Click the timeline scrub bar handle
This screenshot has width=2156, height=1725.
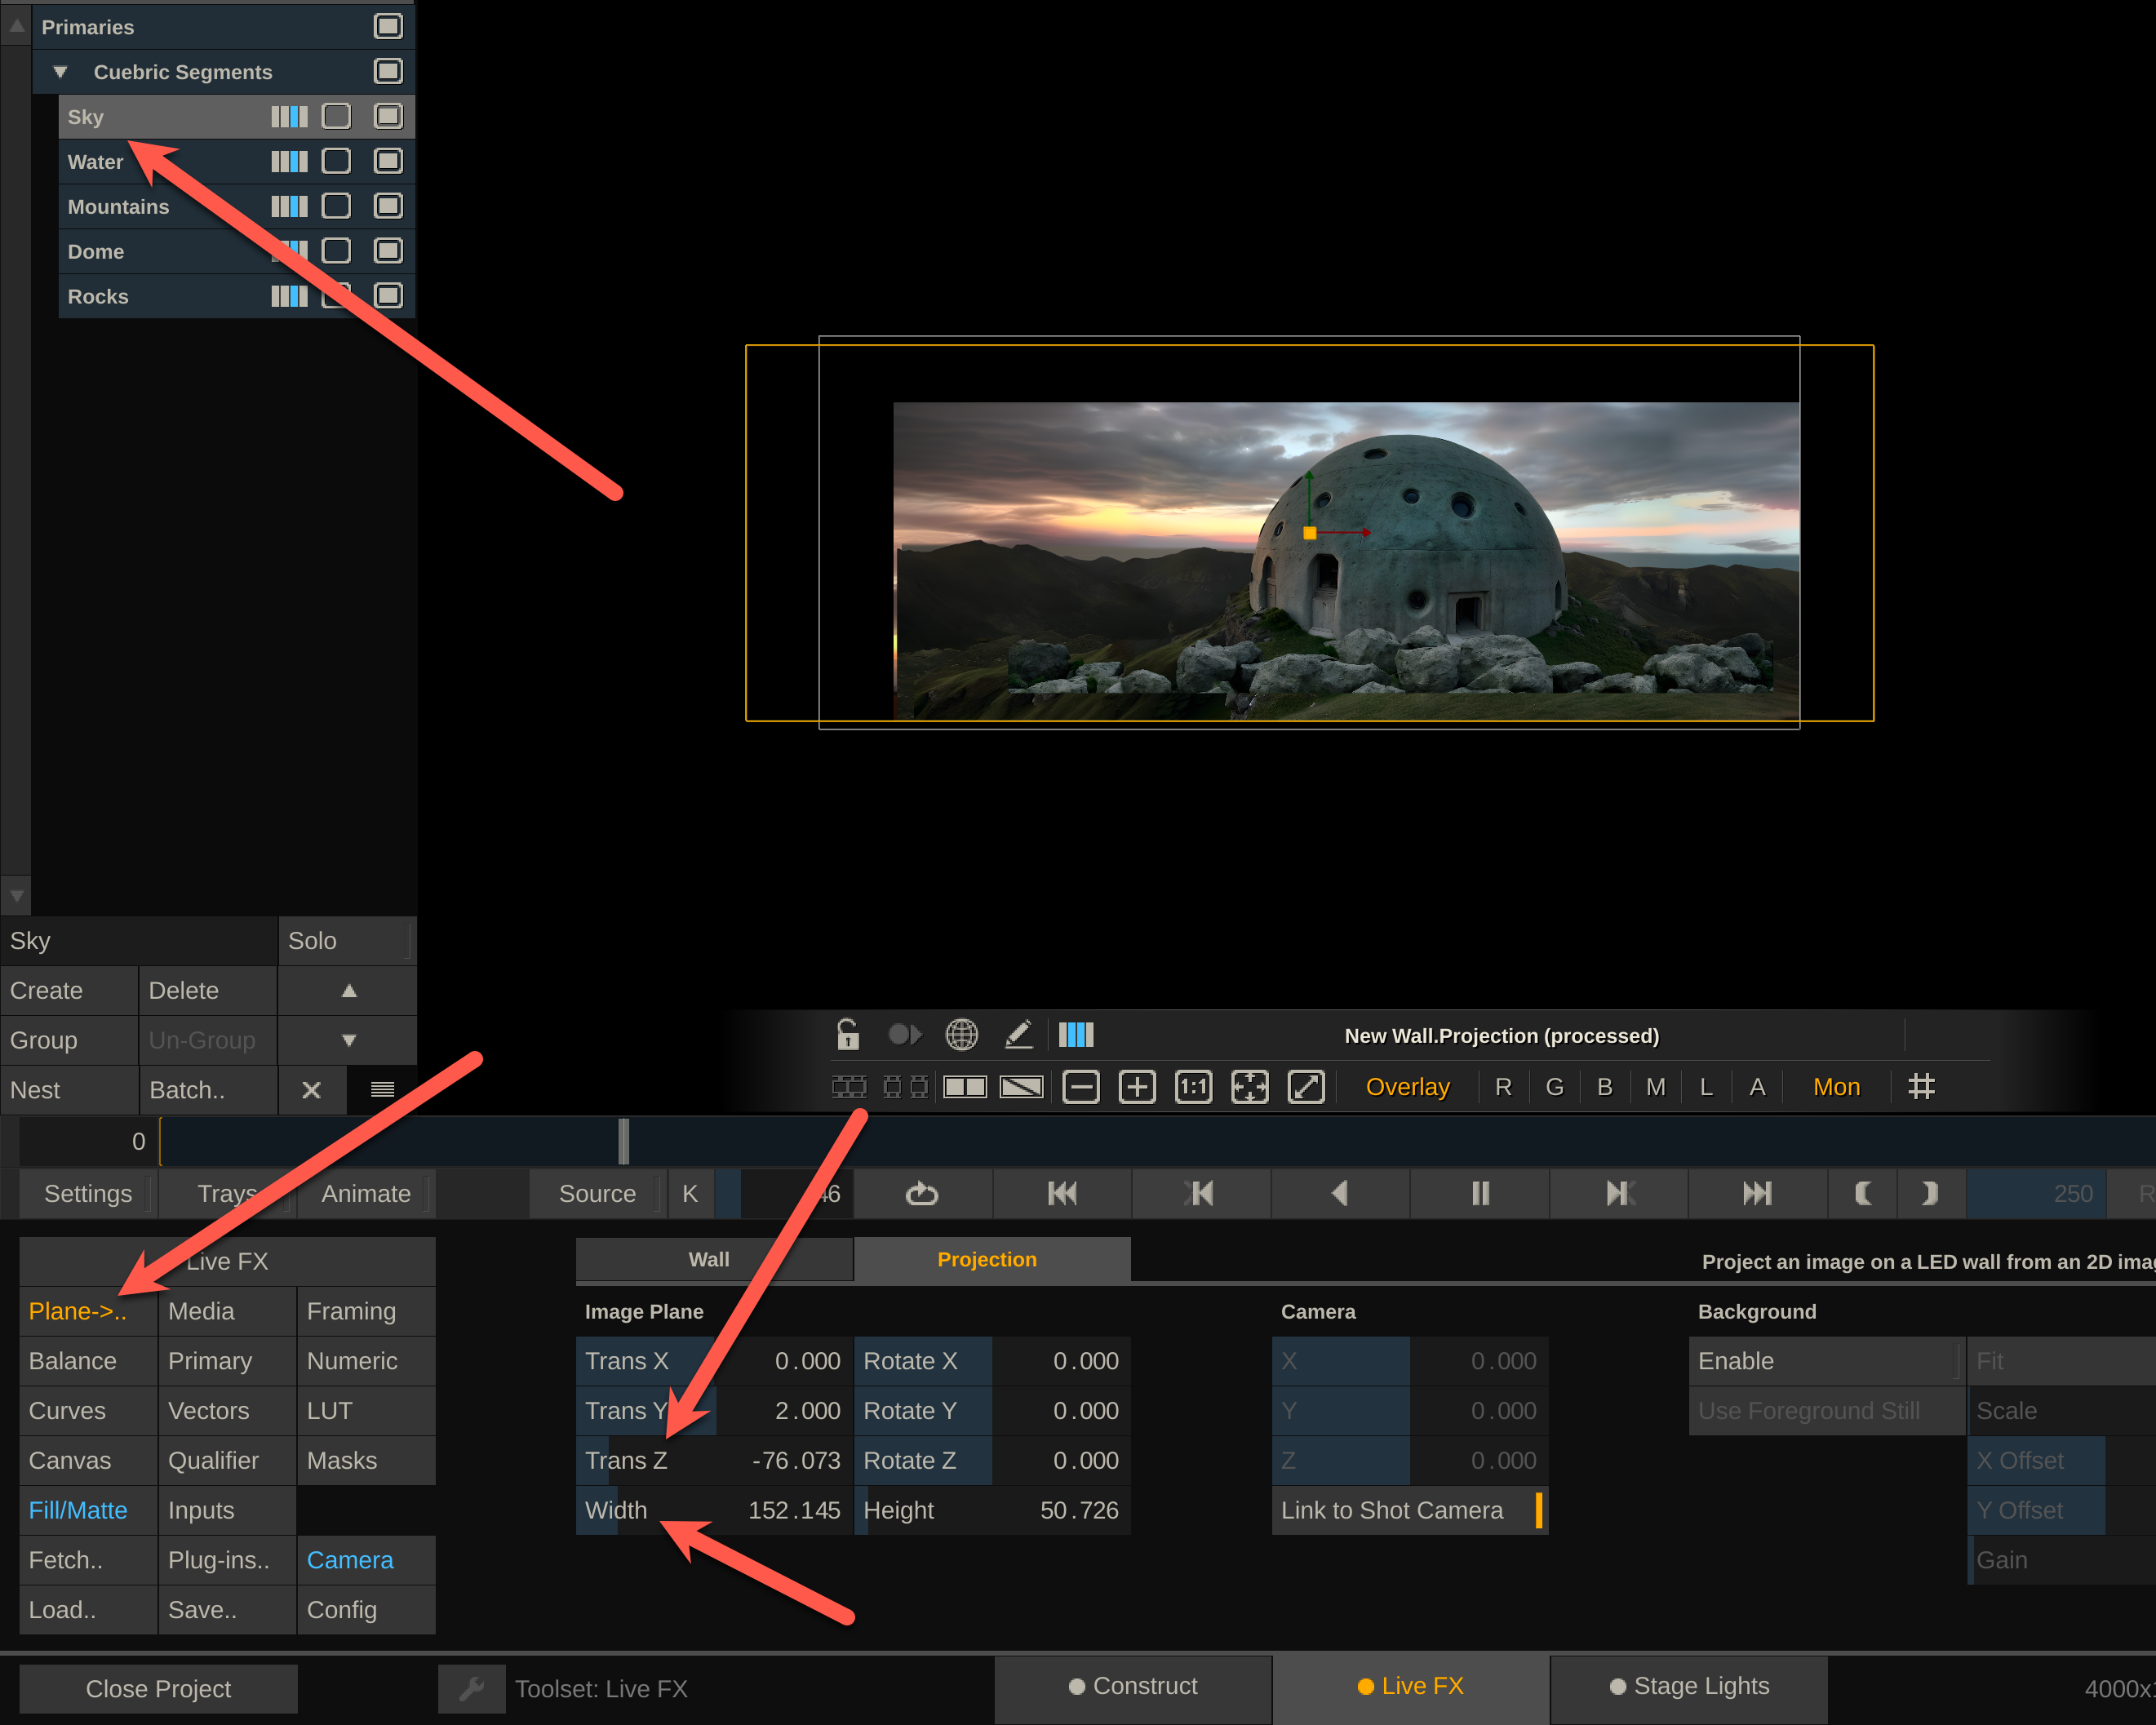tap(623, 1141)
